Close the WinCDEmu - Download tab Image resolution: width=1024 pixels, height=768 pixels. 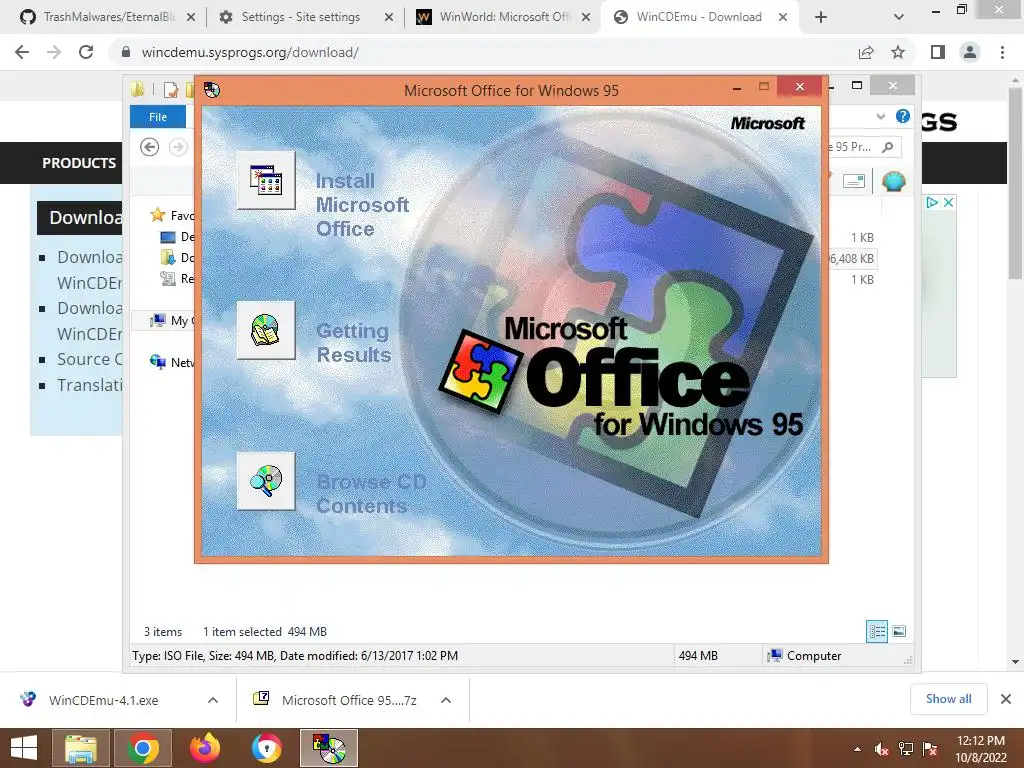click(x=783, y=17)
